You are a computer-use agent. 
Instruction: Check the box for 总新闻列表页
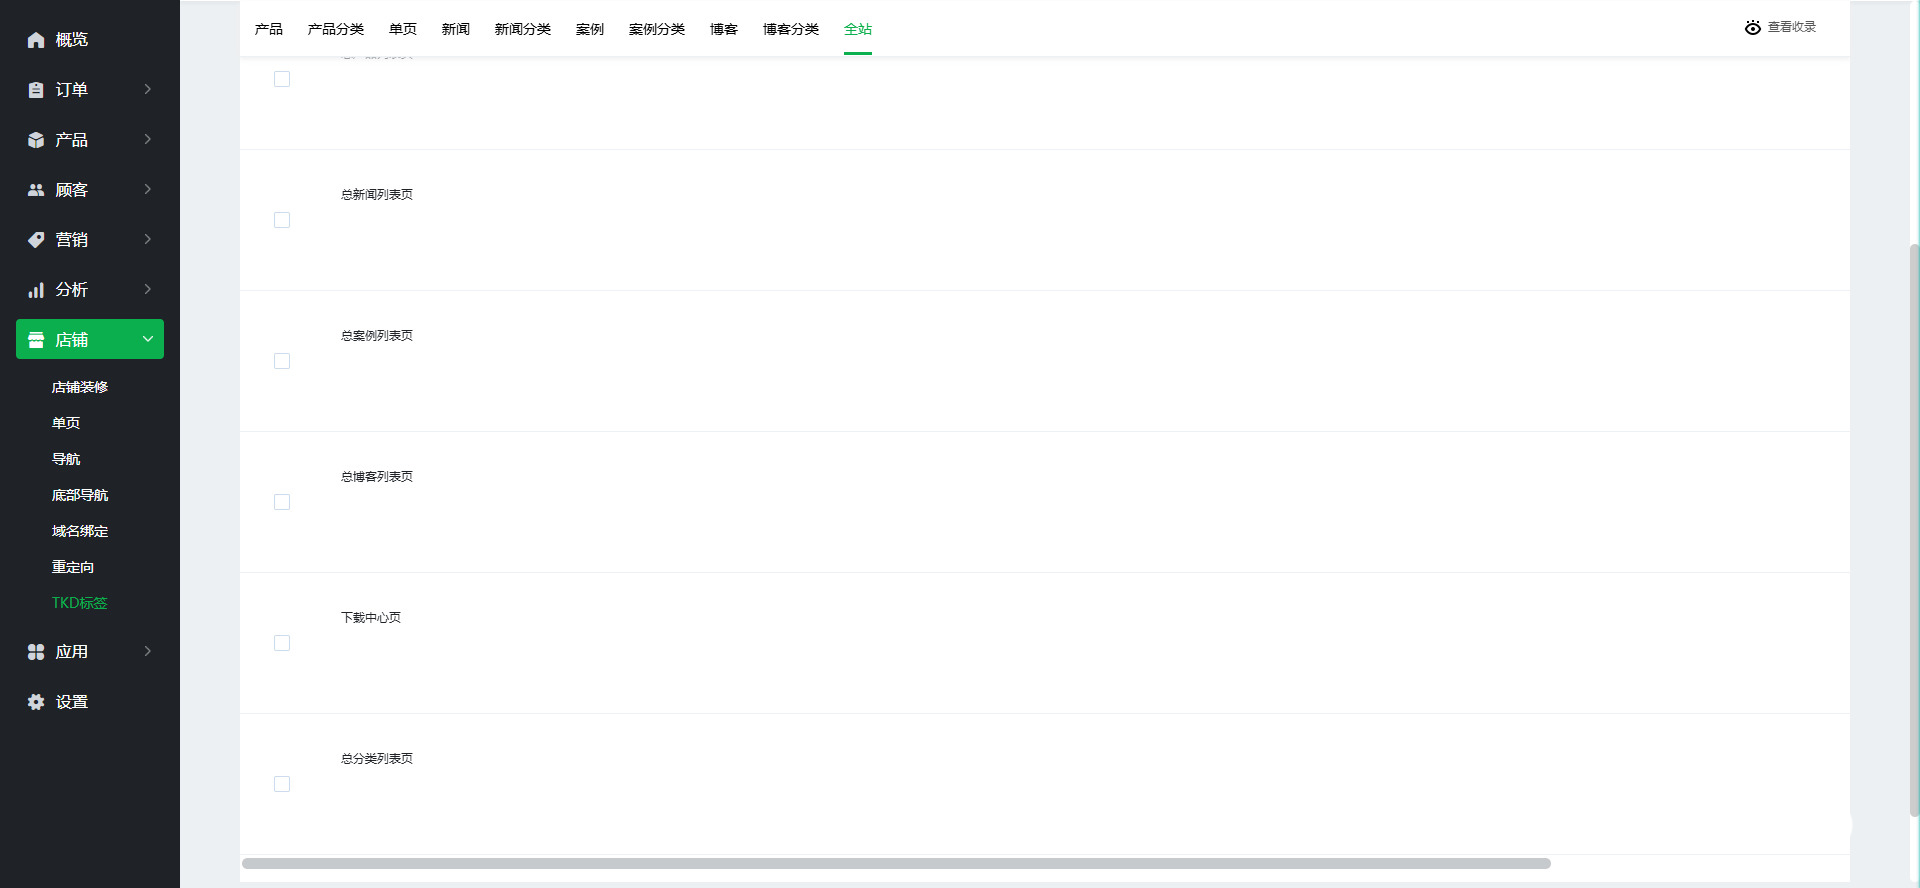(282, 220)
